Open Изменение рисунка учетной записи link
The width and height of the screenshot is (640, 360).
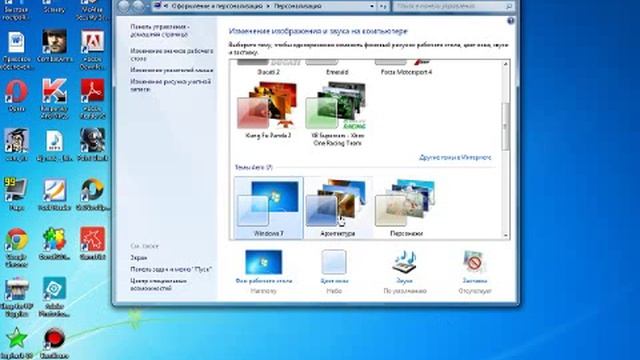click(171, 85)
